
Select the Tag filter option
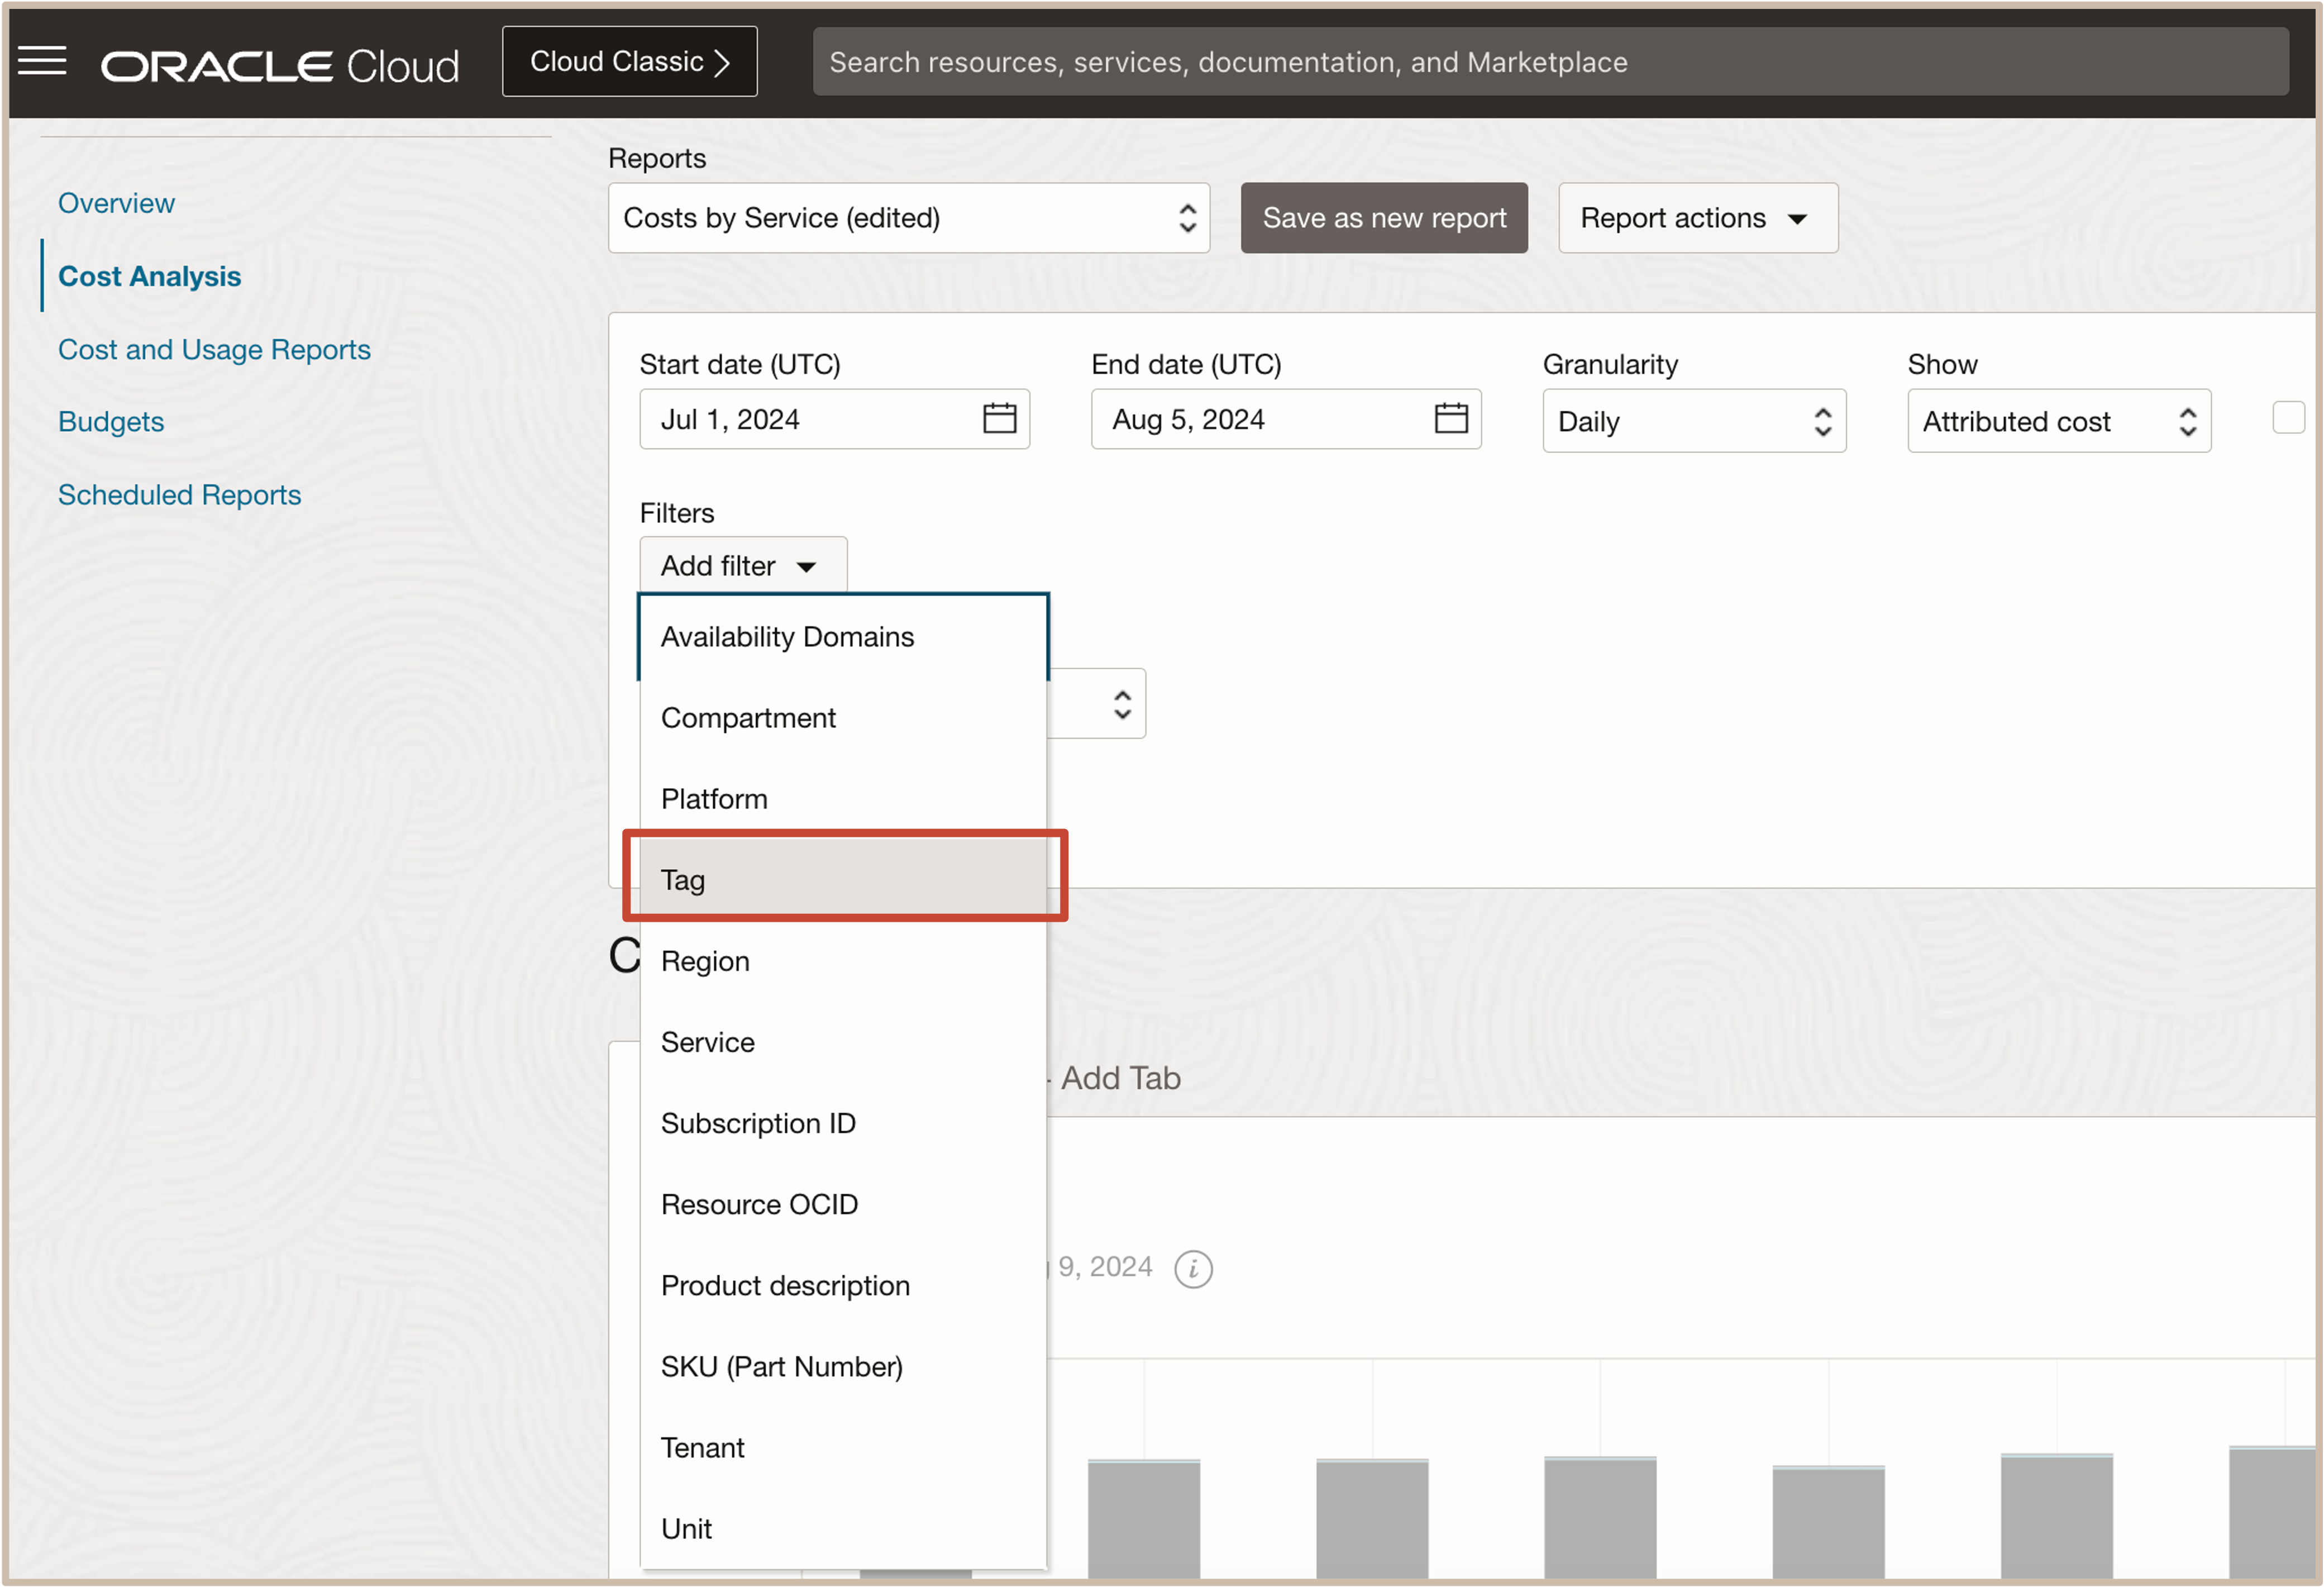click(843, 879)
